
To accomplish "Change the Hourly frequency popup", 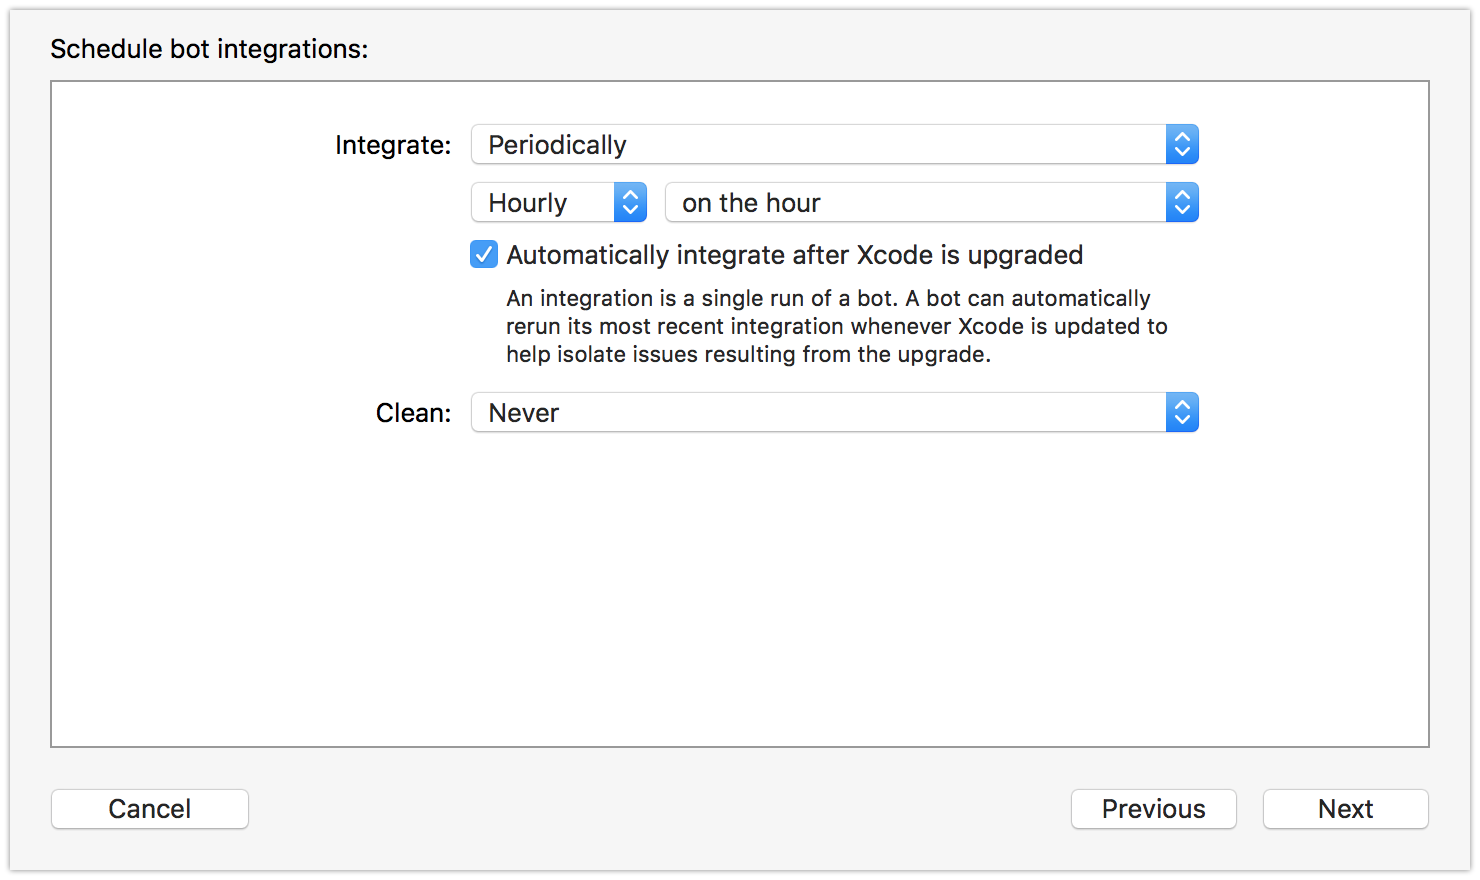I will 559,203.
